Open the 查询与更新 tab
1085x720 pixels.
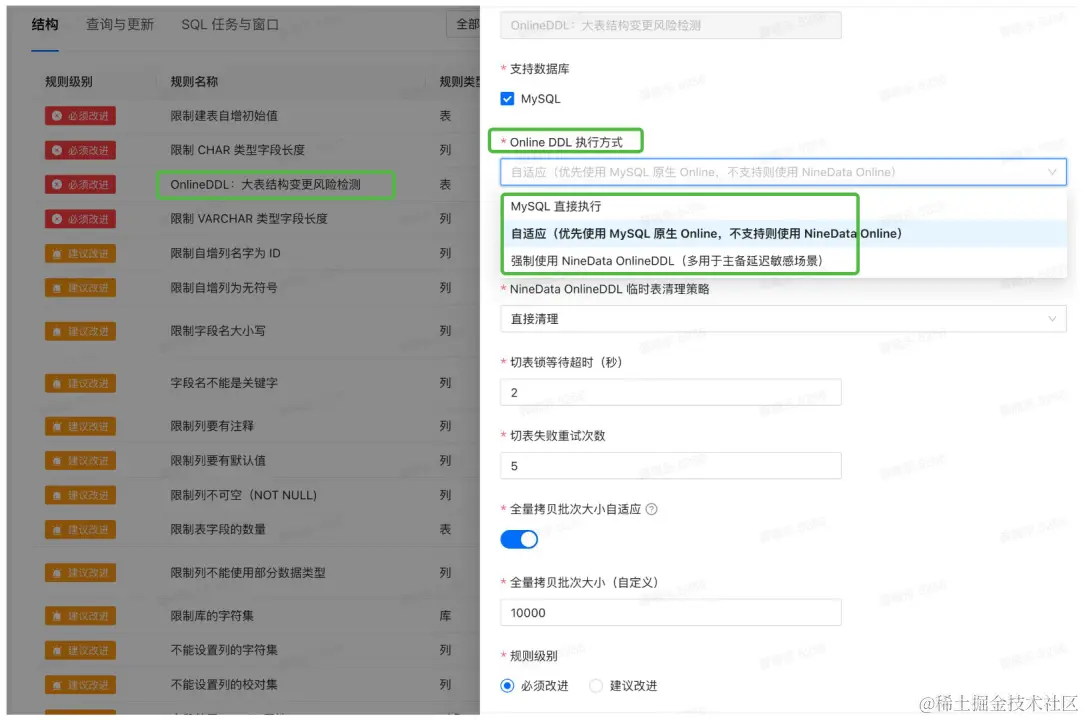120,25
